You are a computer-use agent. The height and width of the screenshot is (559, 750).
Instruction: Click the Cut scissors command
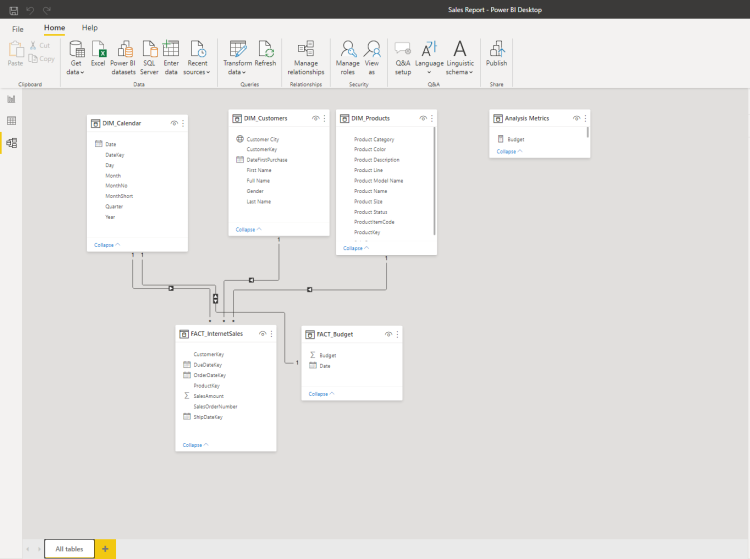coord(40,45)
